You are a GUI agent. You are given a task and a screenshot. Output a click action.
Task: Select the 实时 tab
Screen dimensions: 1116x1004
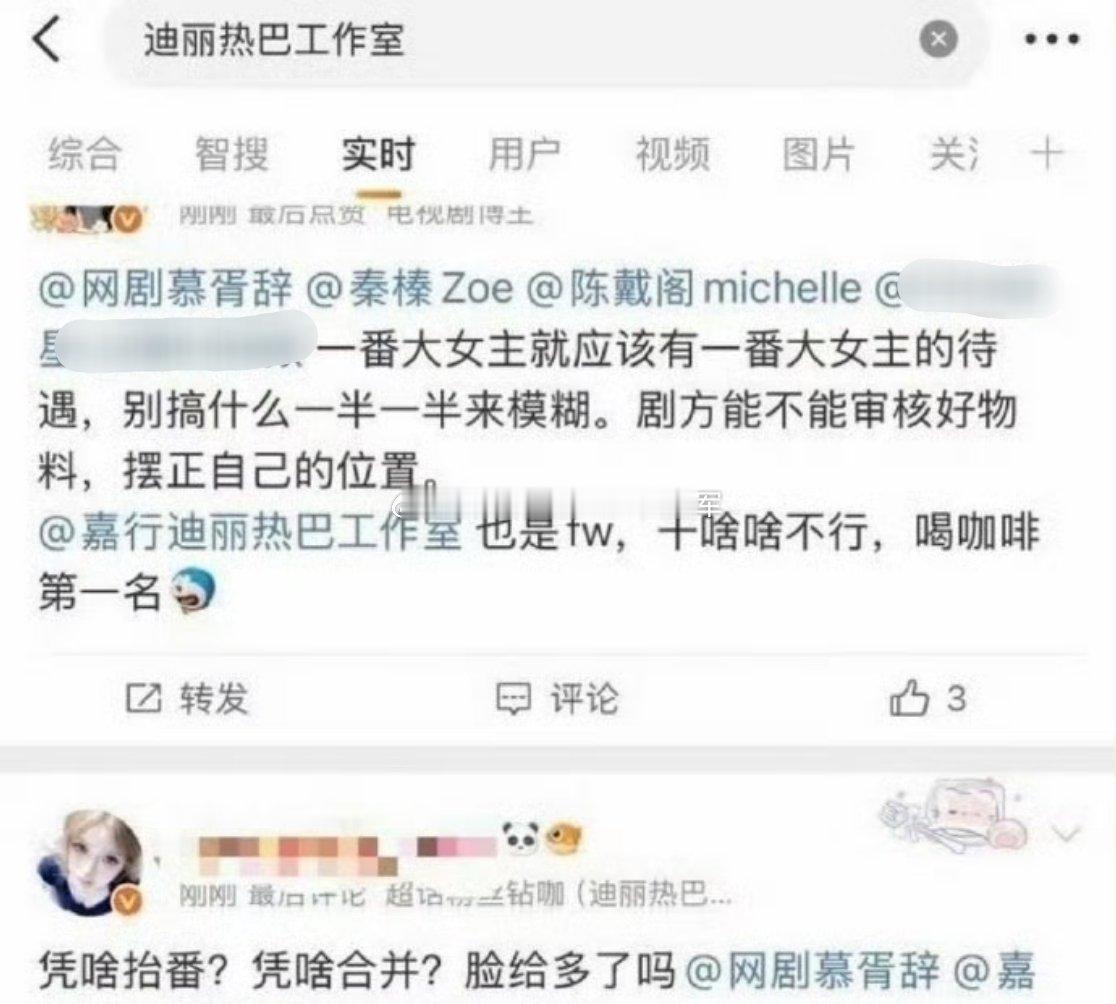378,154
